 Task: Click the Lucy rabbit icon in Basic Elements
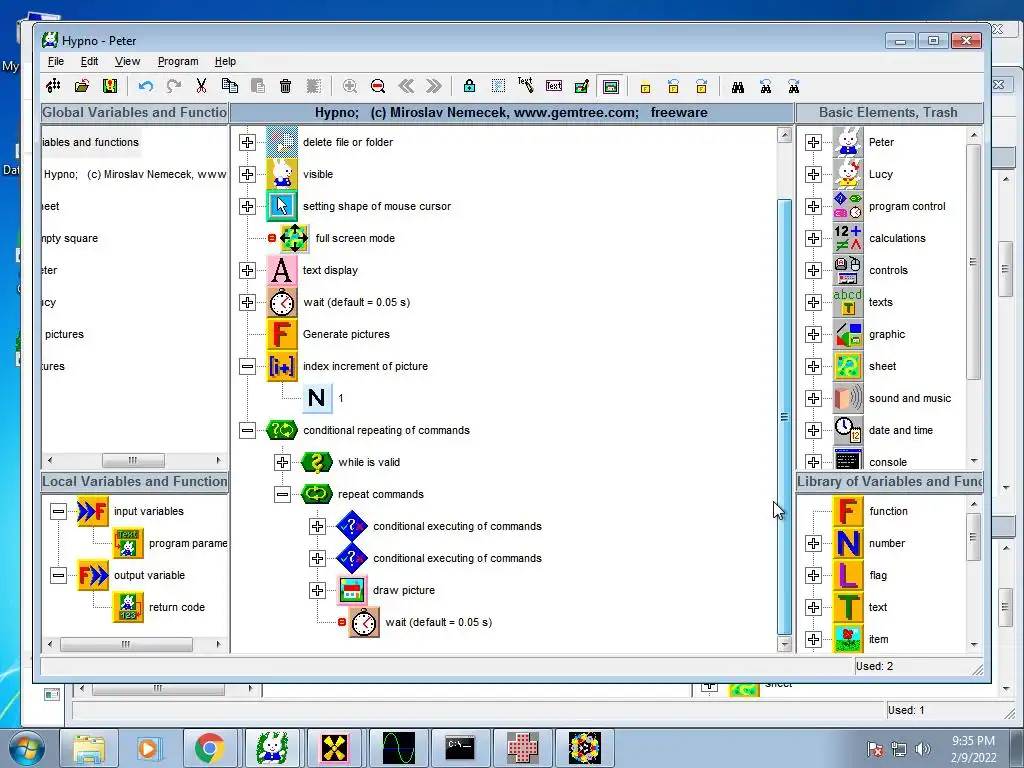click(x=848, y=174)
